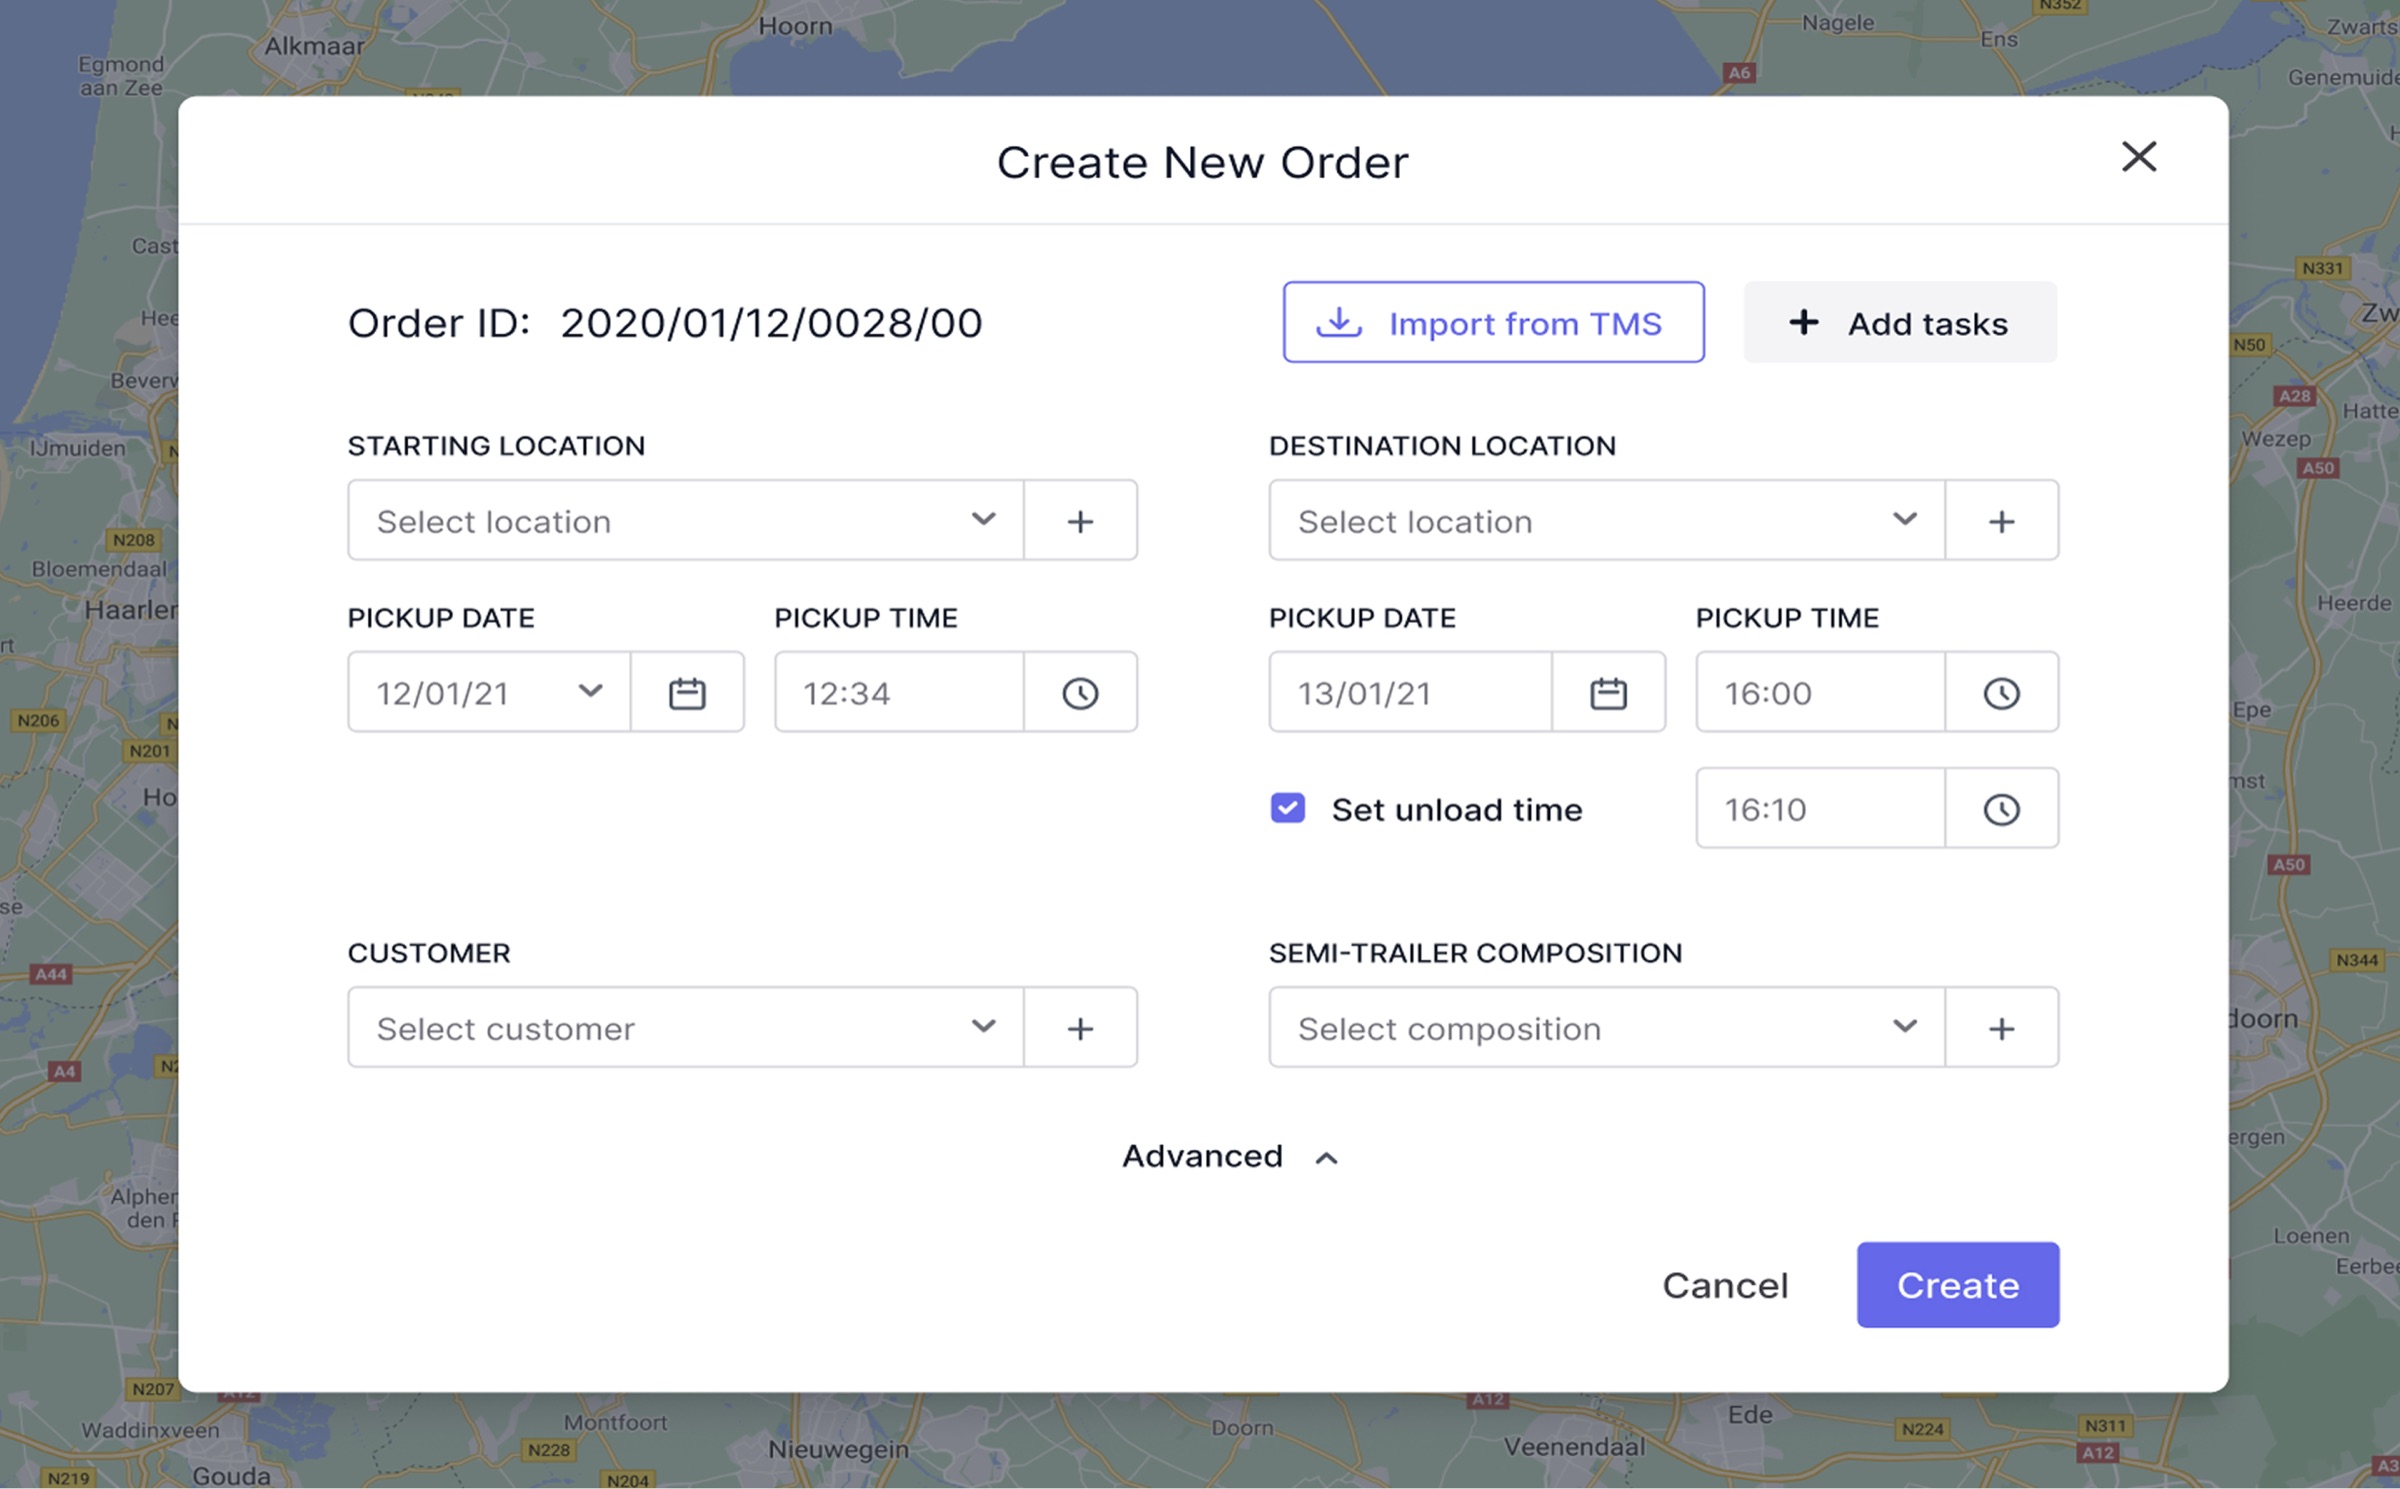Screen dimensions: 2400x1489
Task: Click the download icon on Import from TMS
Action: tap(1340, 322)
